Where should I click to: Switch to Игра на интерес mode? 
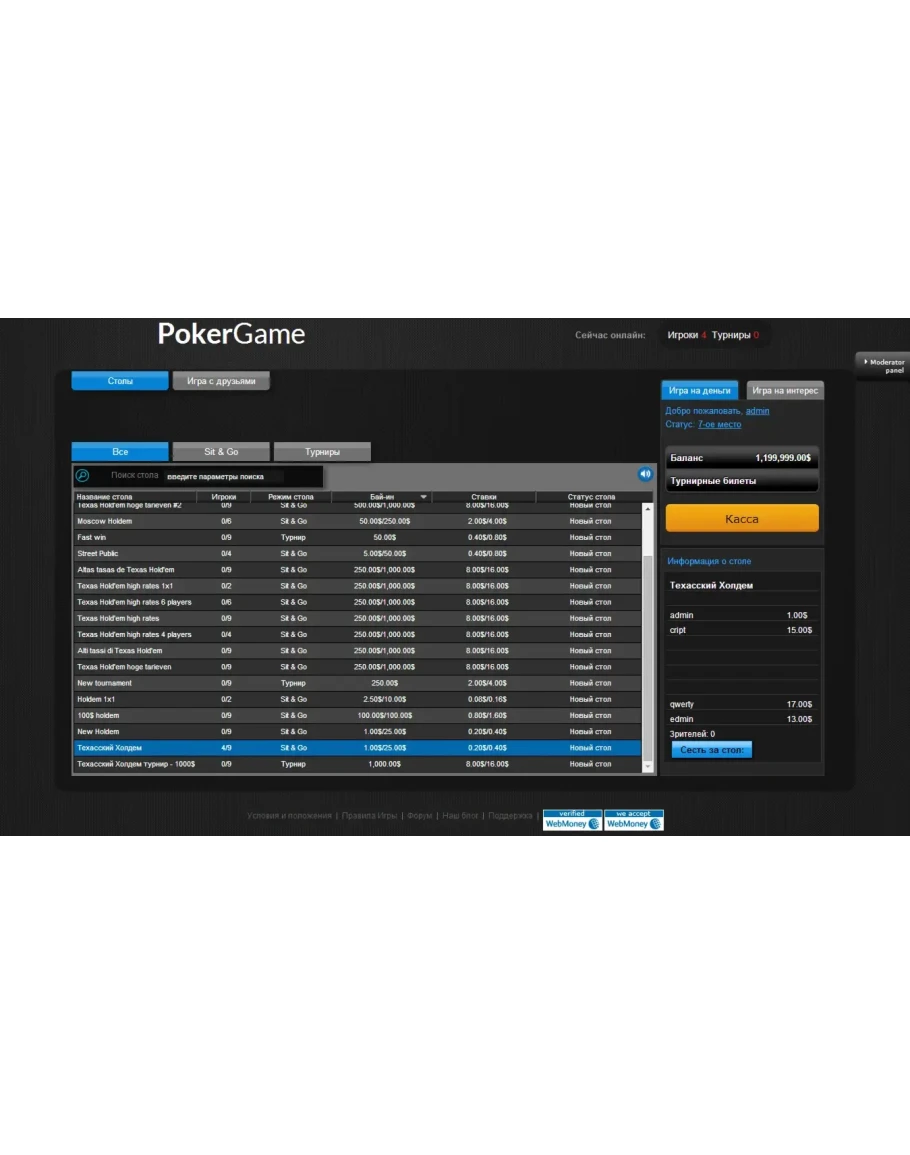[785, 391]
